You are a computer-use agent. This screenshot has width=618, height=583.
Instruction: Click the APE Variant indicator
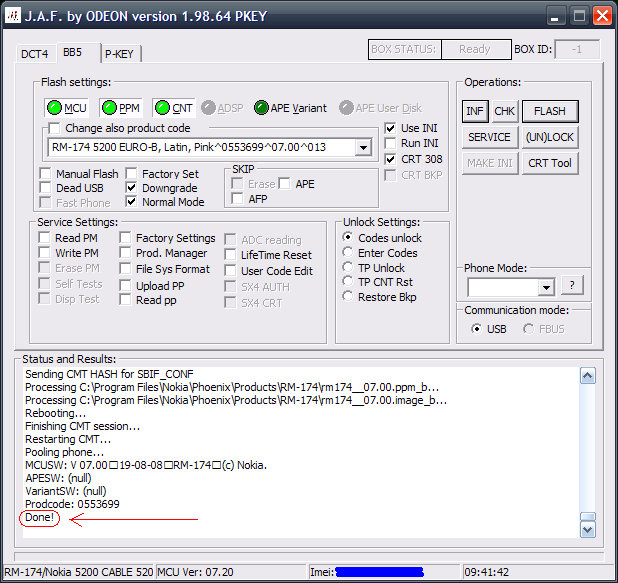tap(291, 108)
